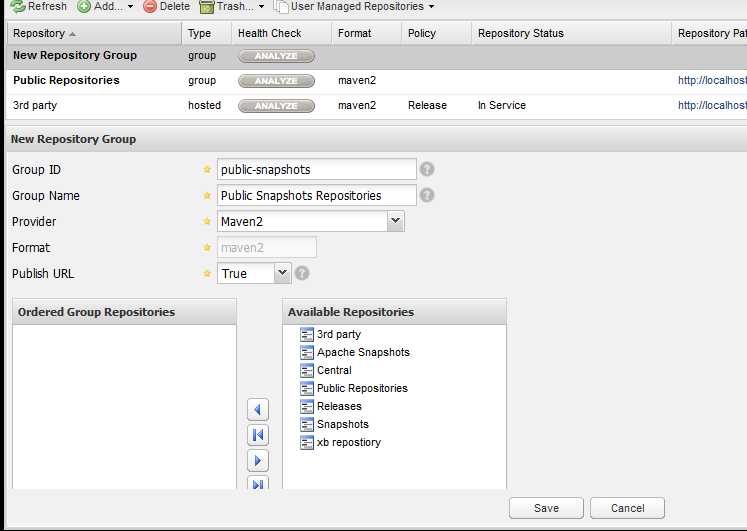Click the hosted type cell
This screenshot has height=531, width=747.
204,105
